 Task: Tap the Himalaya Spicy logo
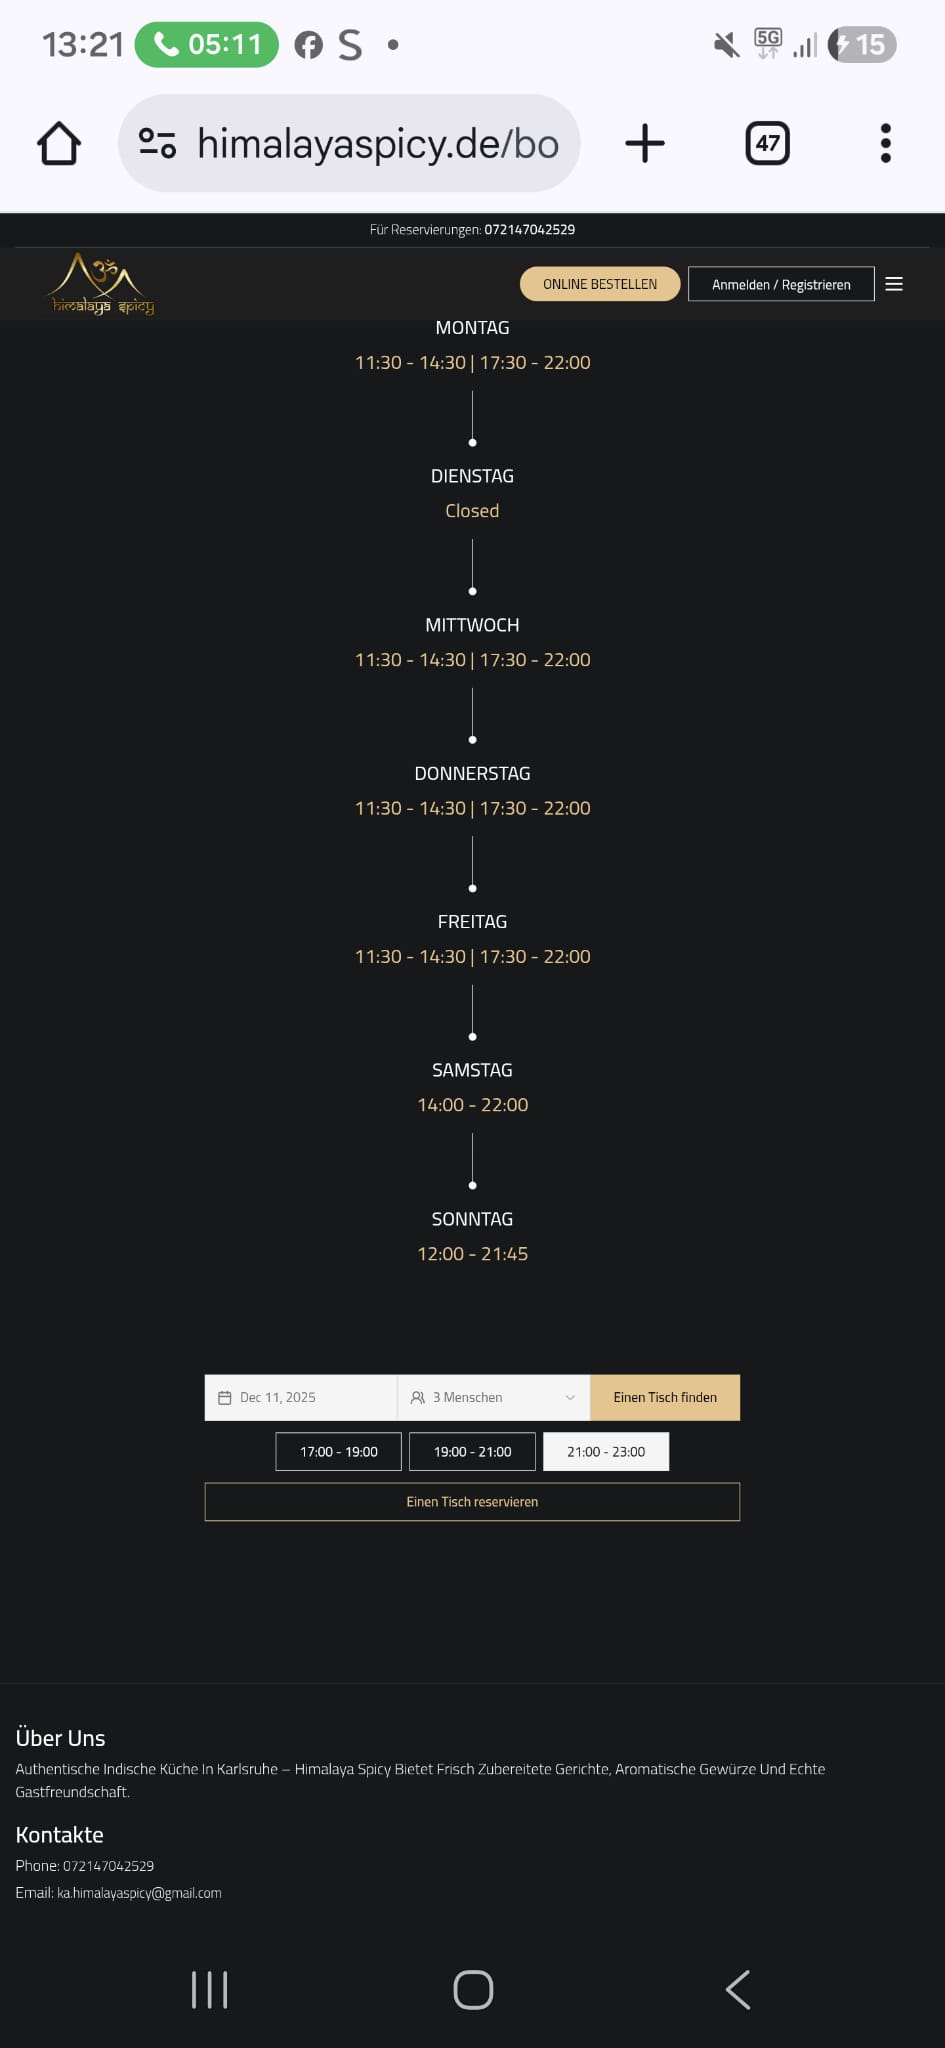coord(103,284)
